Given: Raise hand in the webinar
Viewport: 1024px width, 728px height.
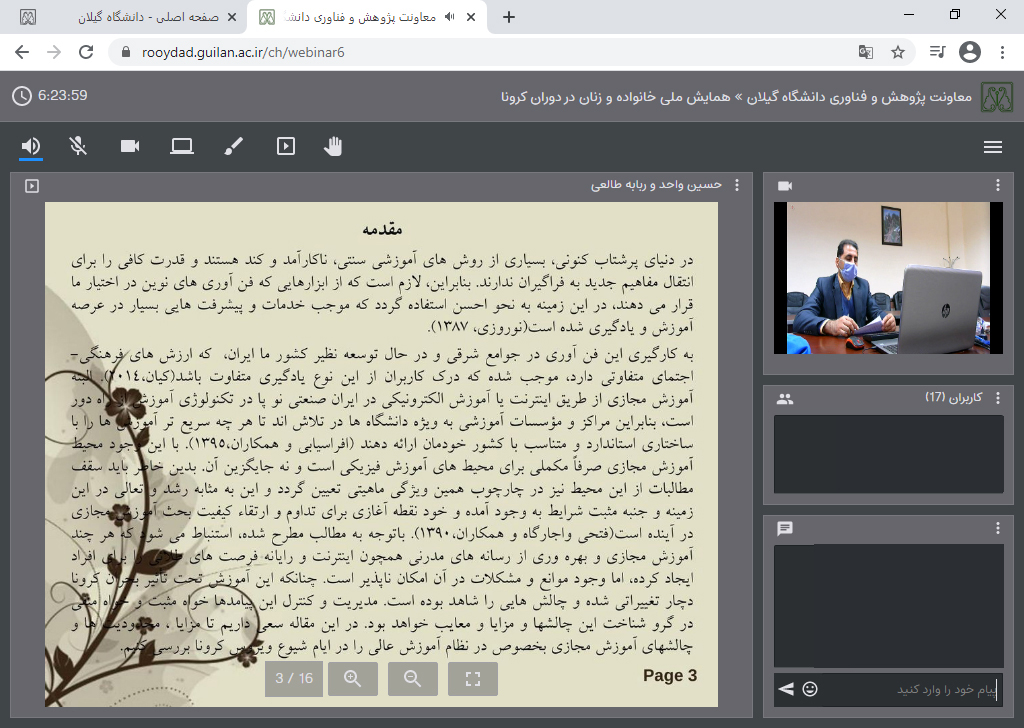Looking at the screenshot, I should point(333,147).
